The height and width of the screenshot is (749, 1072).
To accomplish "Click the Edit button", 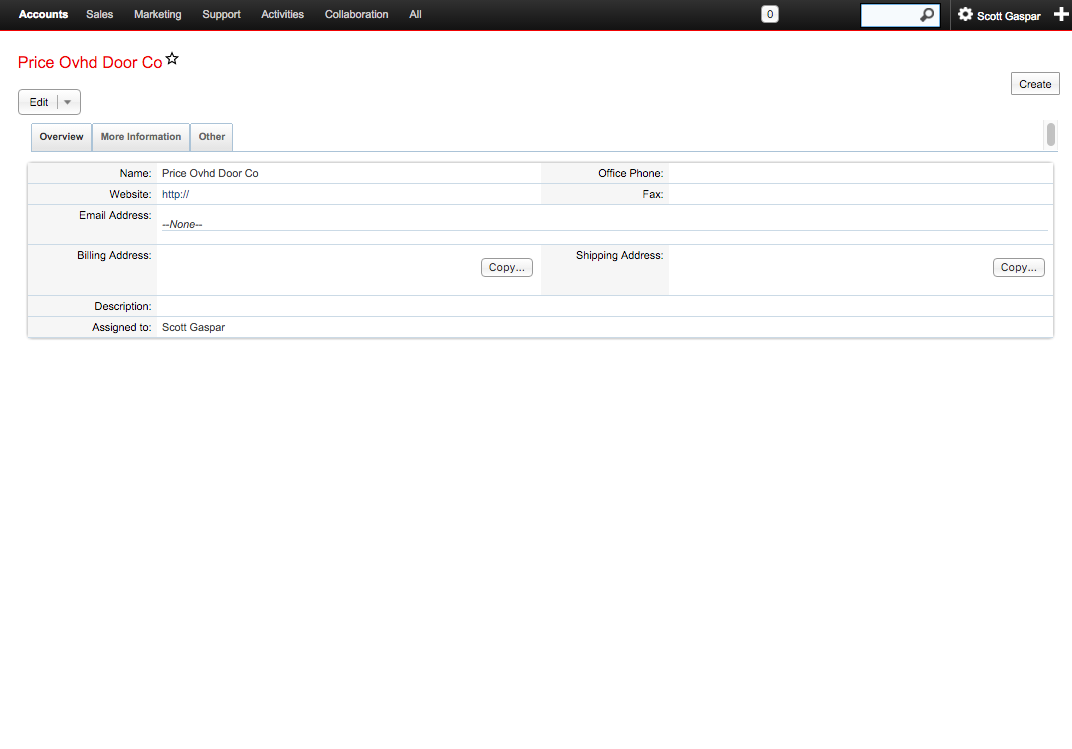I will (x=39, y=103).
